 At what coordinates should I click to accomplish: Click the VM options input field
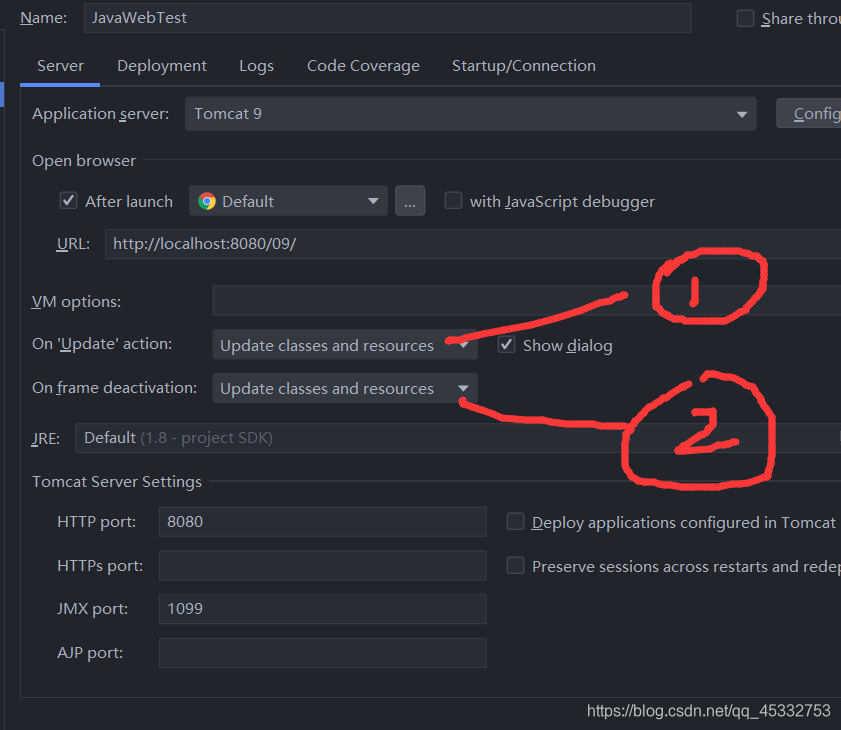tap(527, 301)
